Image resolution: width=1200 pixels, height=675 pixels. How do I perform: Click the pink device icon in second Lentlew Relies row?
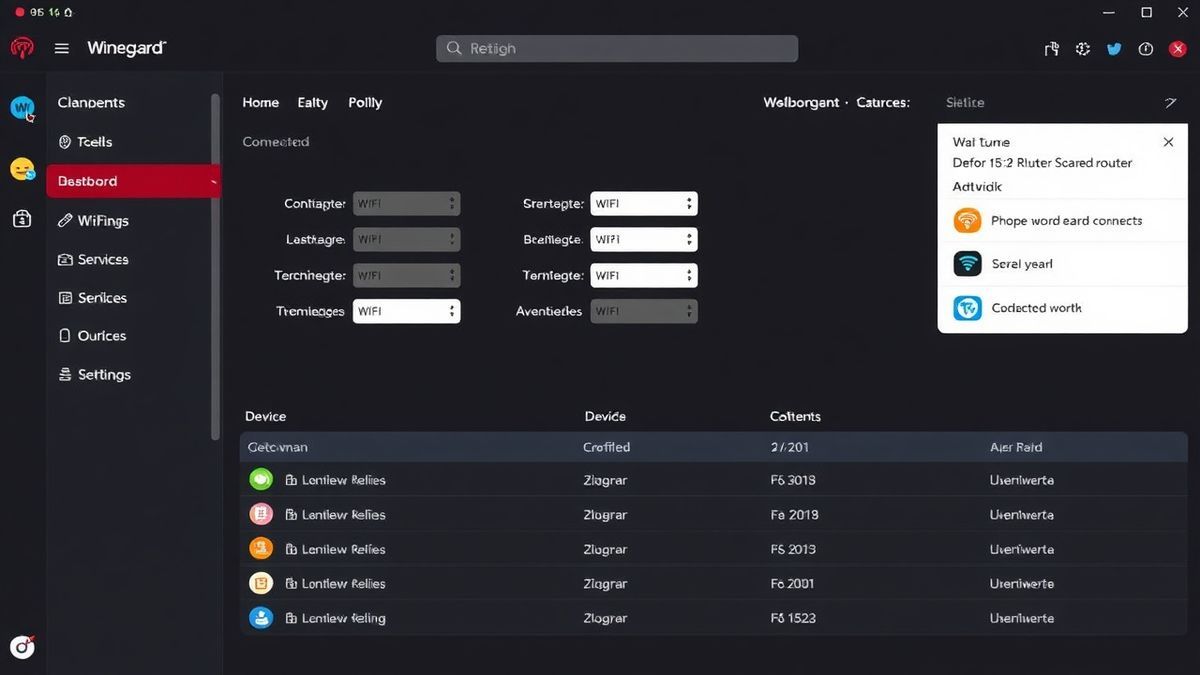point(261,514)
